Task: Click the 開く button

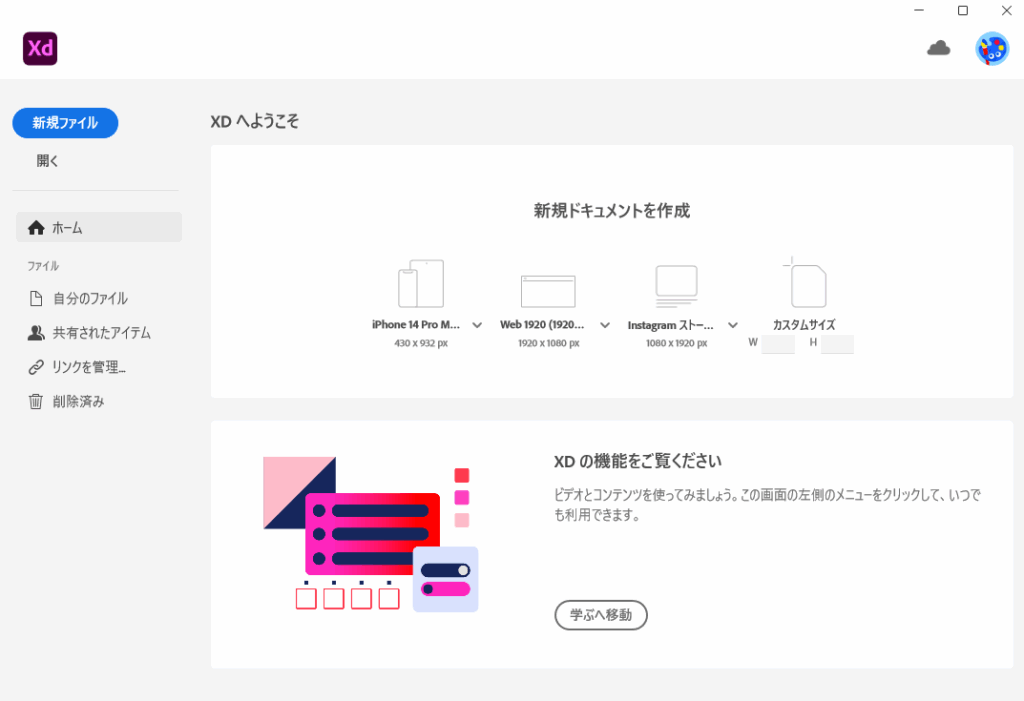Action: (48, 160)
